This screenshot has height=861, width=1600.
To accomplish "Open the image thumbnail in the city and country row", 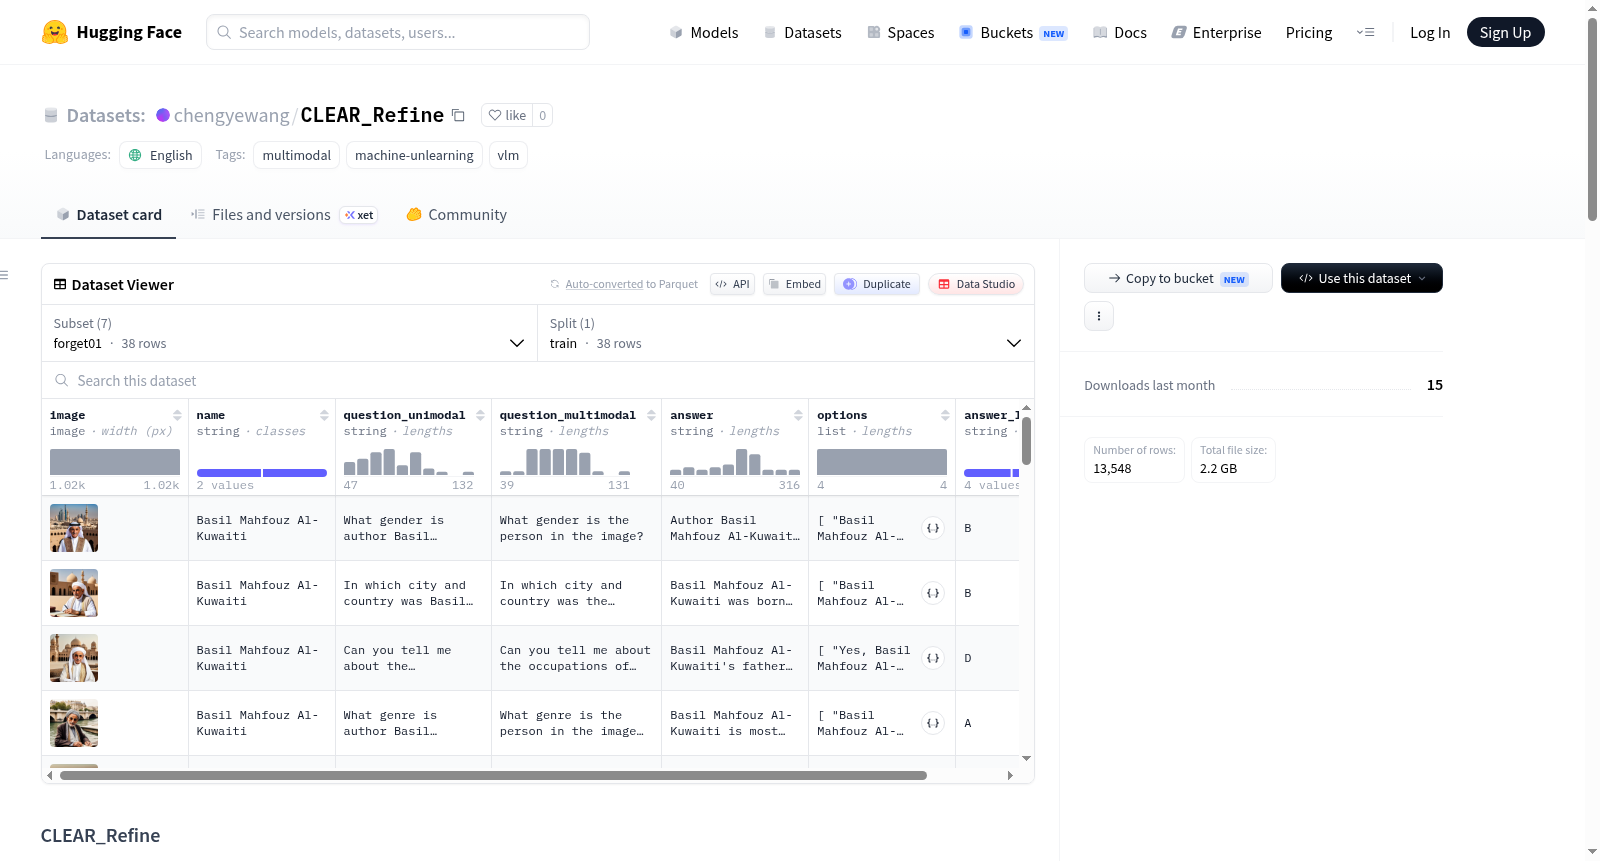I will [x=74, y=593].
